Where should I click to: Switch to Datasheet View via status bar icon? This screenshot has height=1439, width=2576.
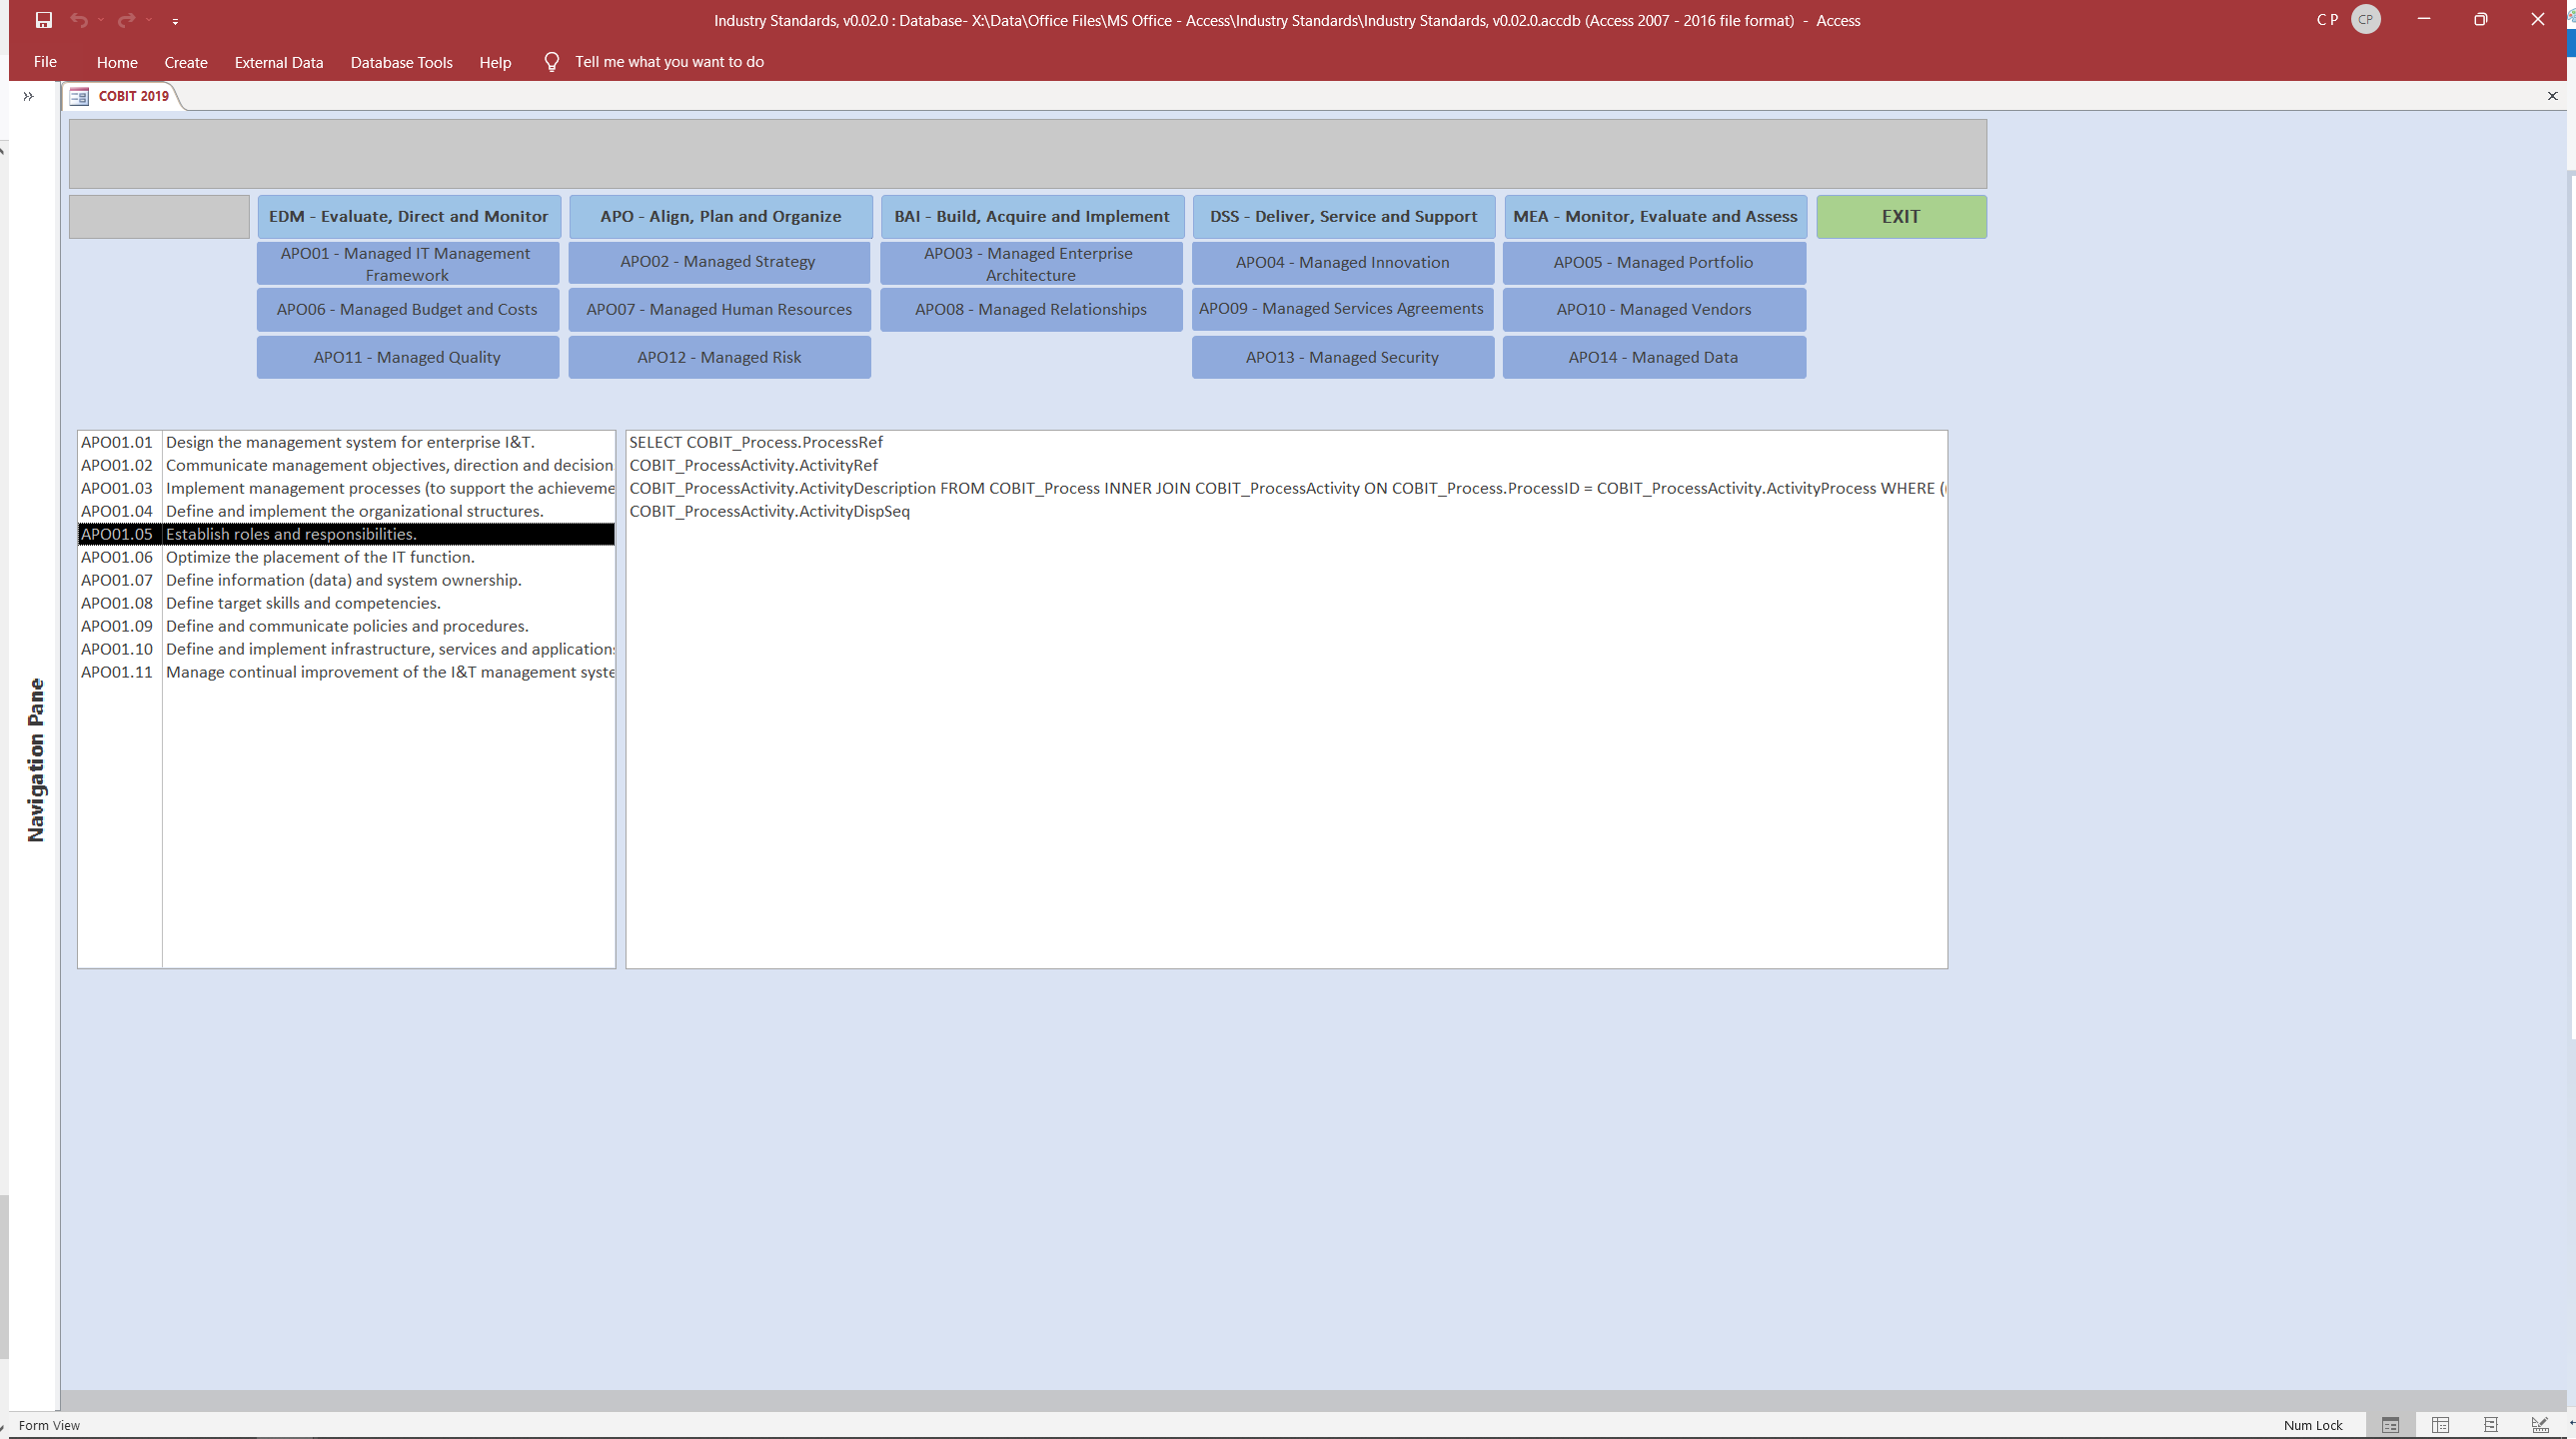(x=2440, y=1425)
